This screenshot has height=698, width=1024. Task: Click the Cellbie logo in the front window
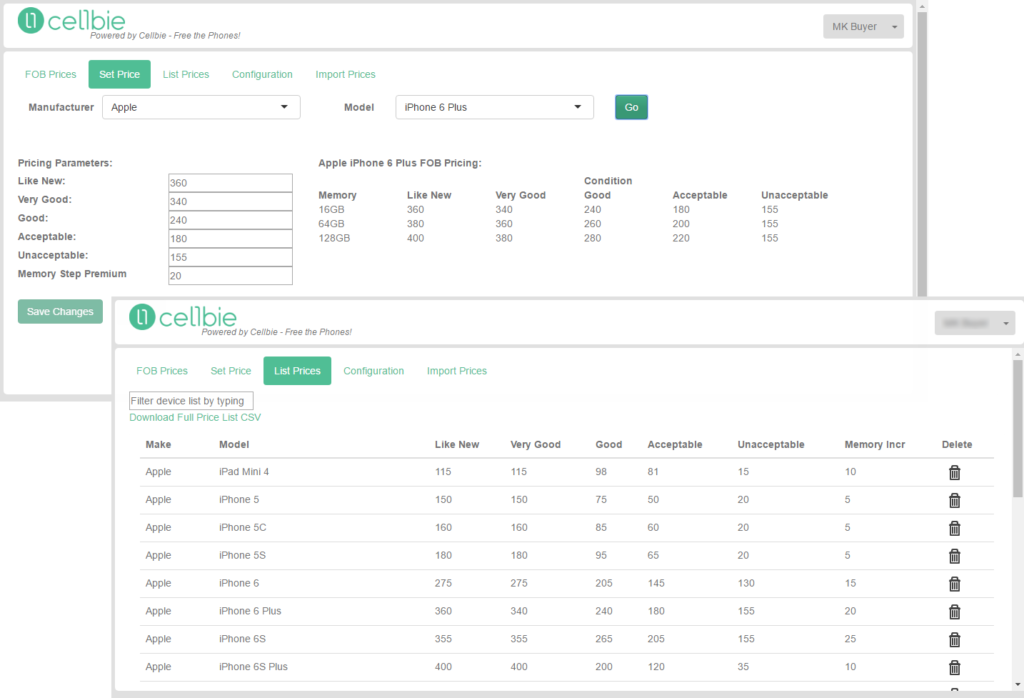tap(183, 317)
